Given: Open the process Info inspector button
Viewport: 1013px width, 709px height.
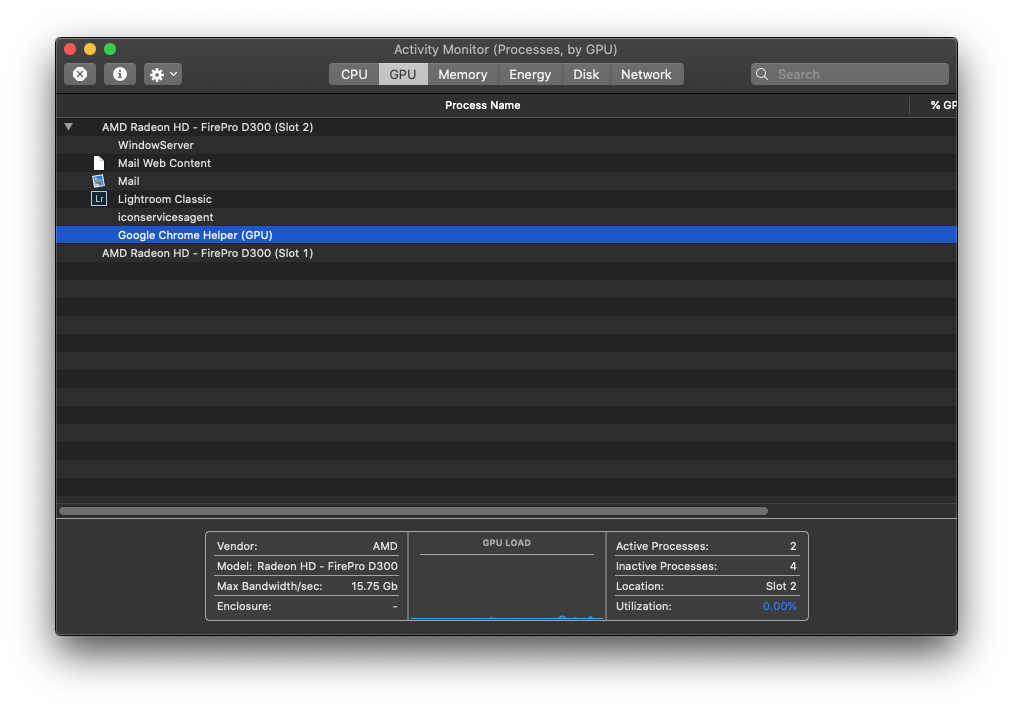Looking at the screenshot, I should [x=120, y=74].
